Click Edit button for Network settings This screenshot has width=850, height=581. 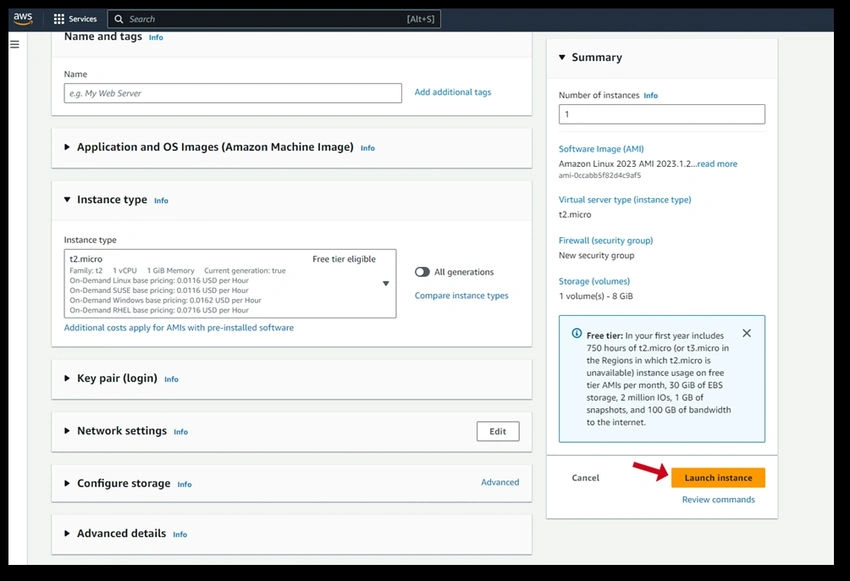[498, 431]
